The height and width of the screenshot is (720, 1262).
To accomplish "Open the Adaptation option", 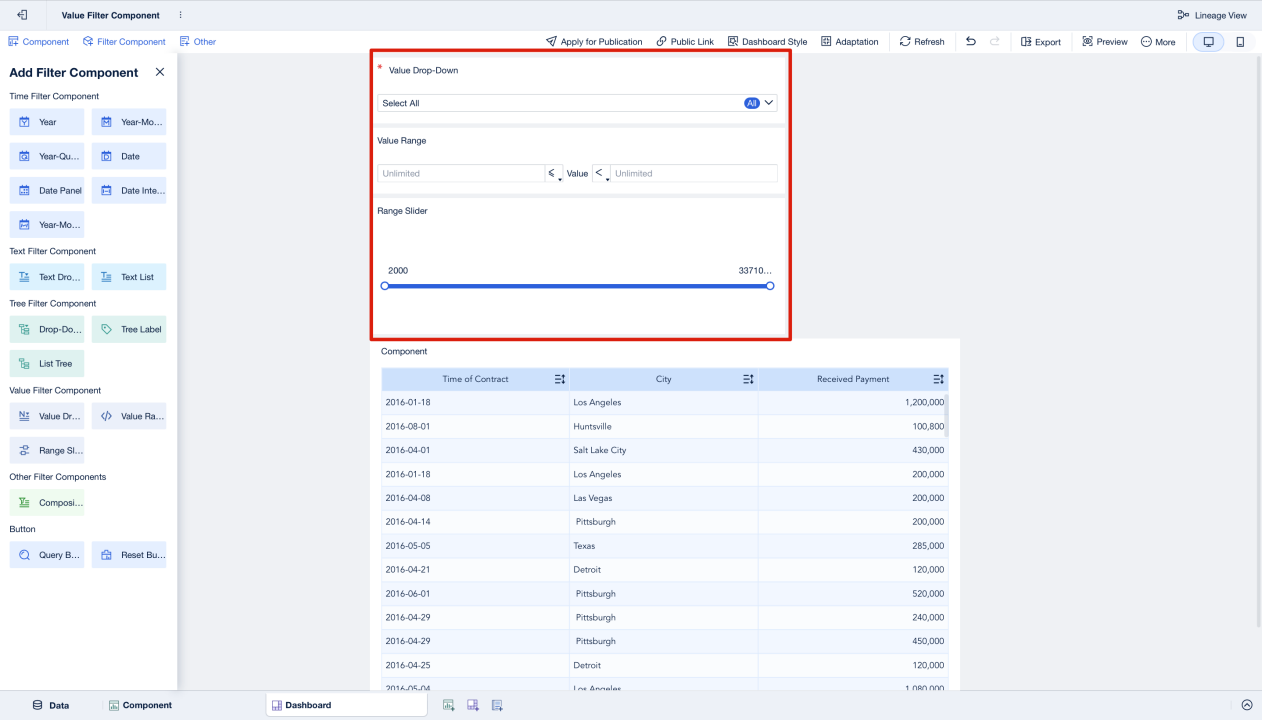I will (x=850, y=42).
